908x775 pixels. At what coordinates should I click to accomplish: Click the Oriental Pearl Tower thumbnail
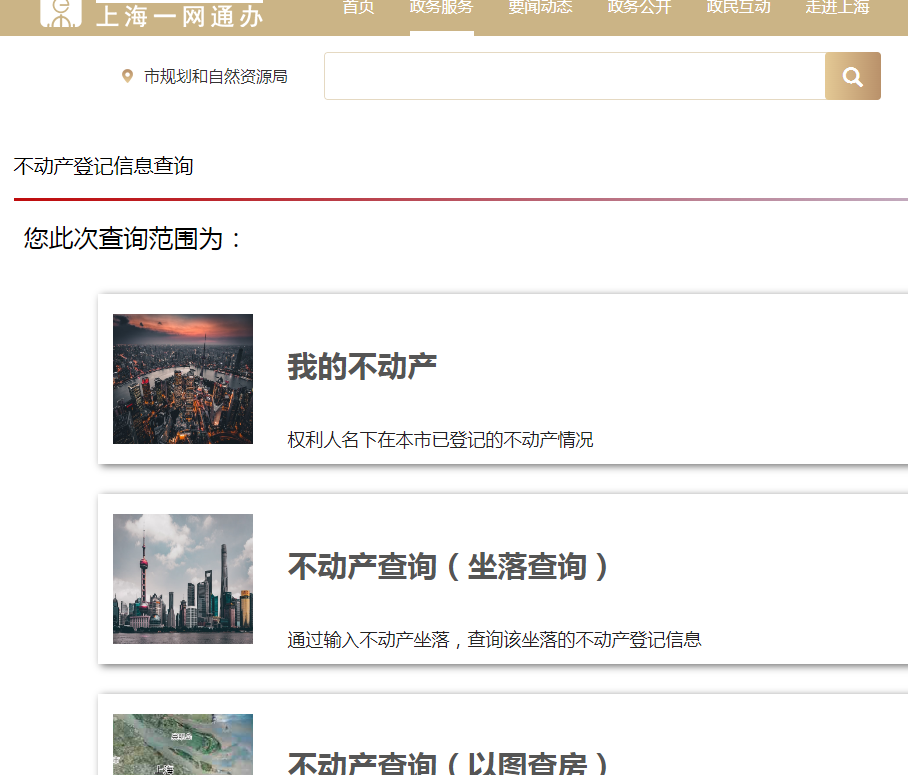click(183, 579)
